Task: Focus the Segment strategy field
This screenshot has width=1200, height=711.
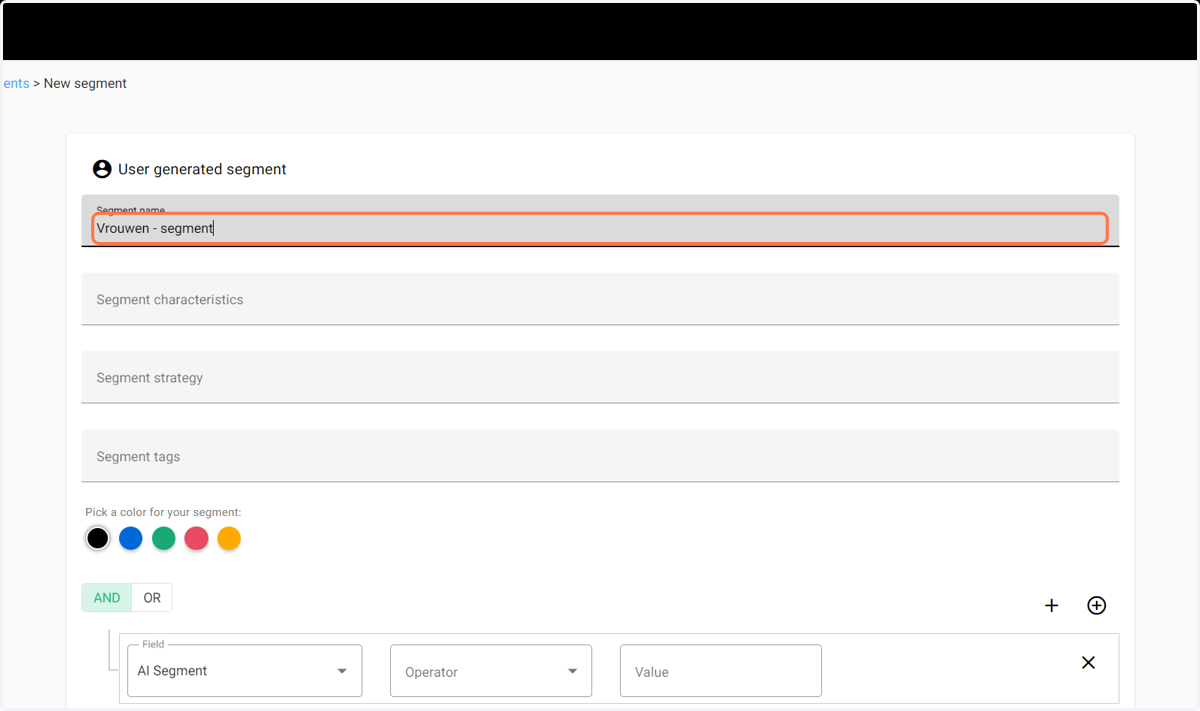Action: pyautogui.click(x=600, y=378)
